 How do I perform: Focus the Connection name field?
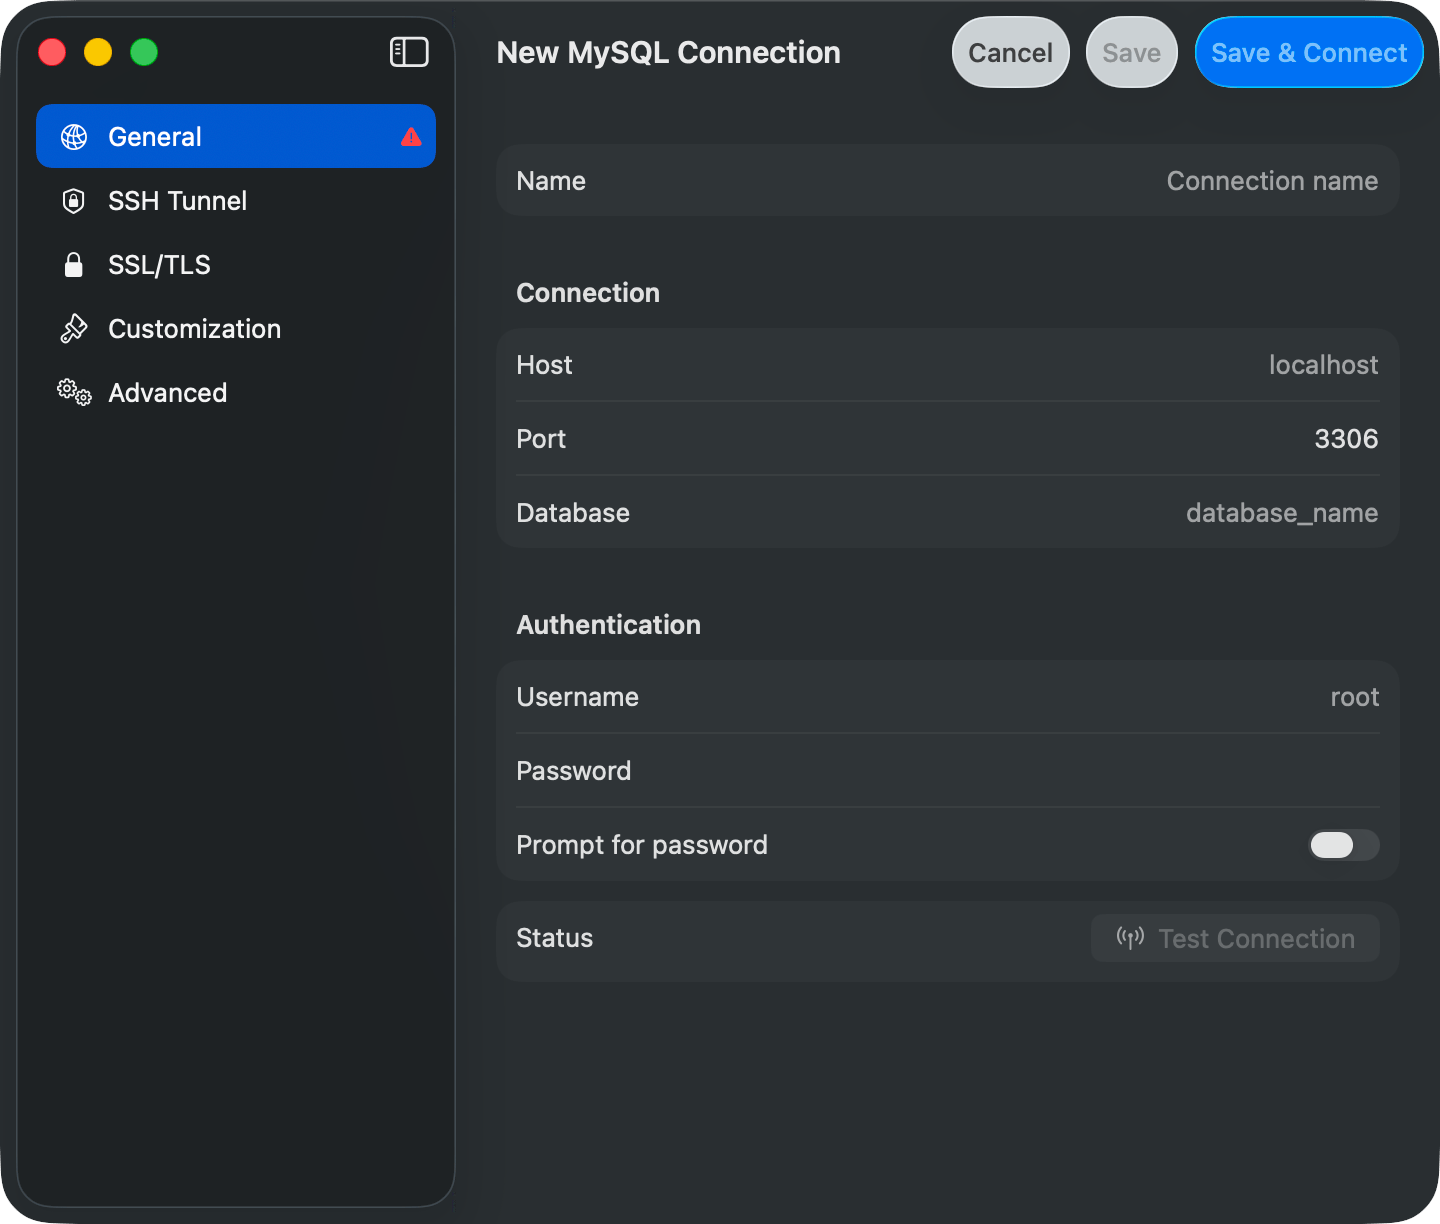[x=947, y=181]
